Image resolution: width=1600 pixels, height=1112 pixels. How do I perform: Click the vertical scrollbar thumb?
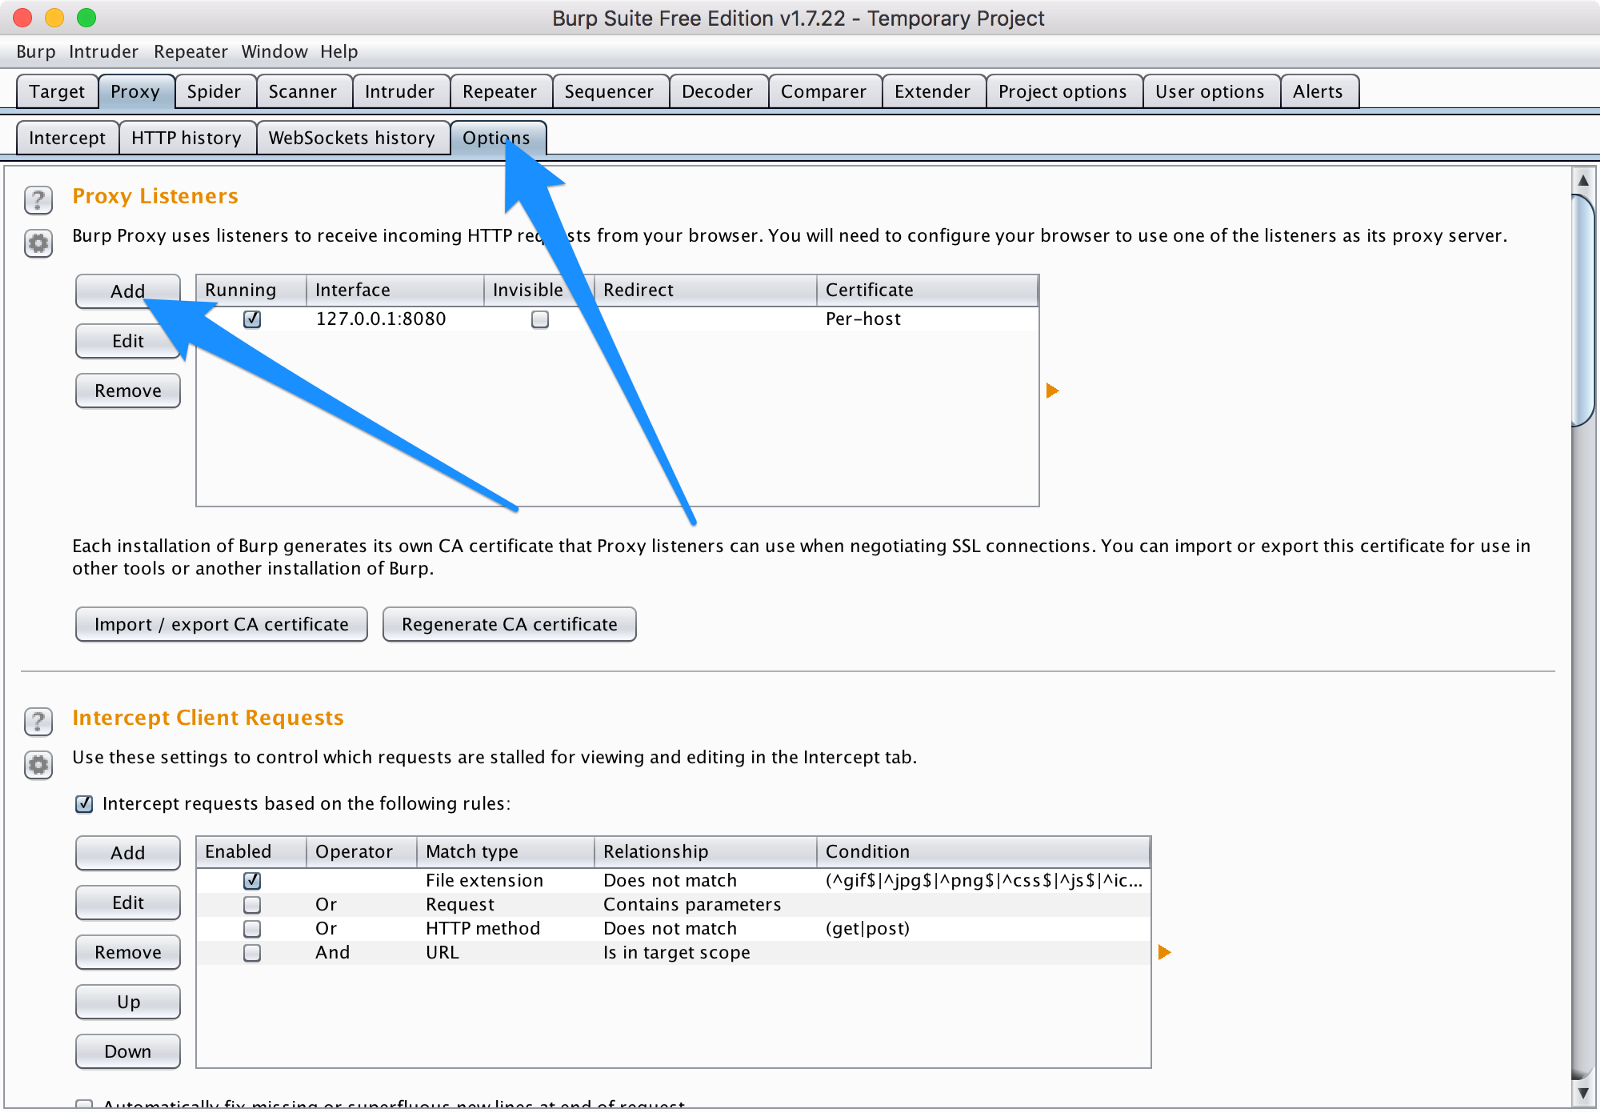click(x=1583, y=310)
